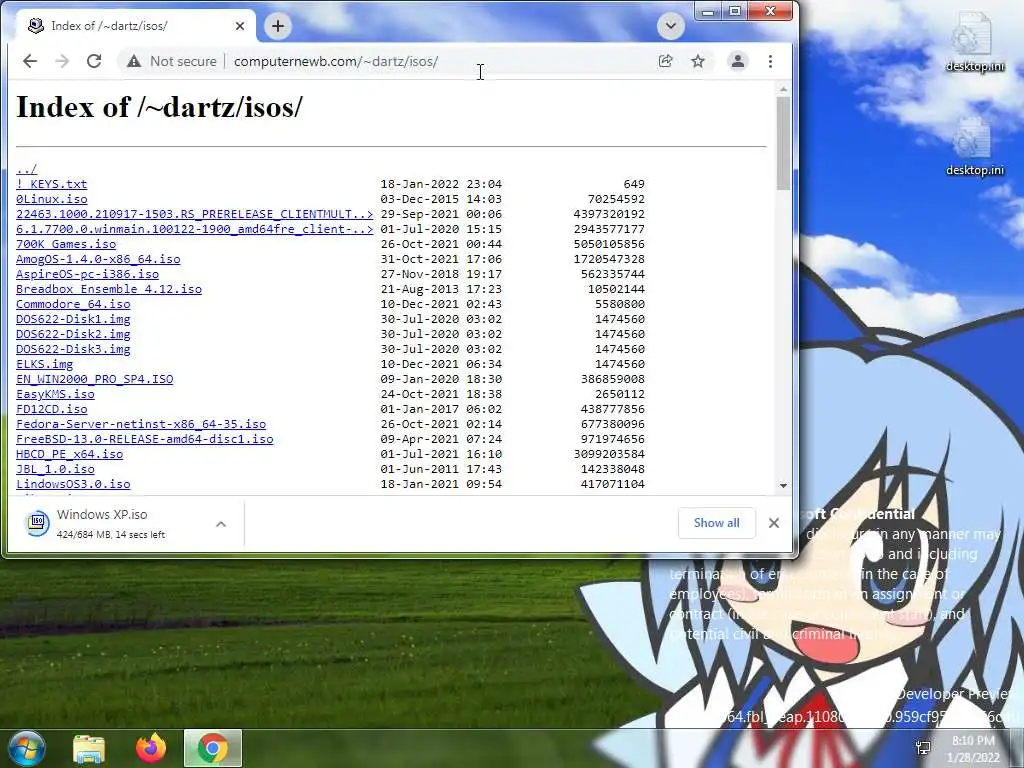1024x768 pixels.
Task: Download the 6.1.7700.0 winmain ISO
Action: pos(195,229)
